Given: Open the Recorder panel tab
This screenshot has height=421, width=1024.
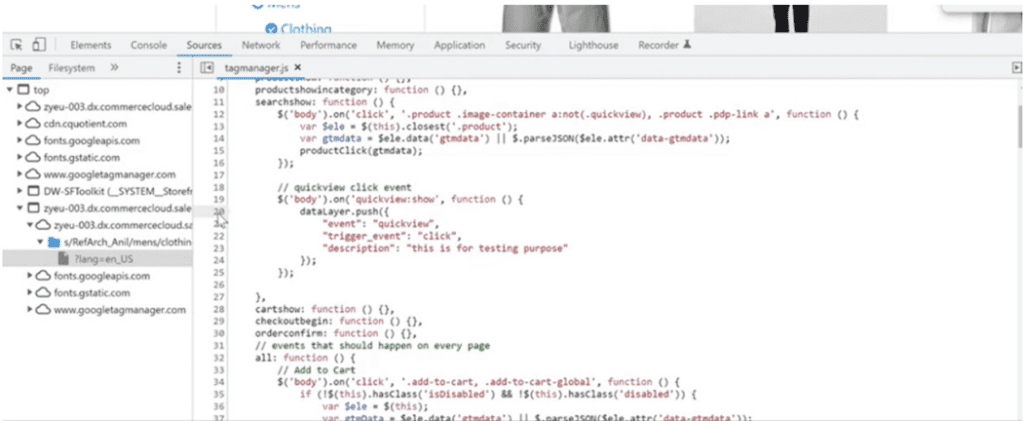Looking at the screenshot, I should pyautogui.click(x=659, y=45).
